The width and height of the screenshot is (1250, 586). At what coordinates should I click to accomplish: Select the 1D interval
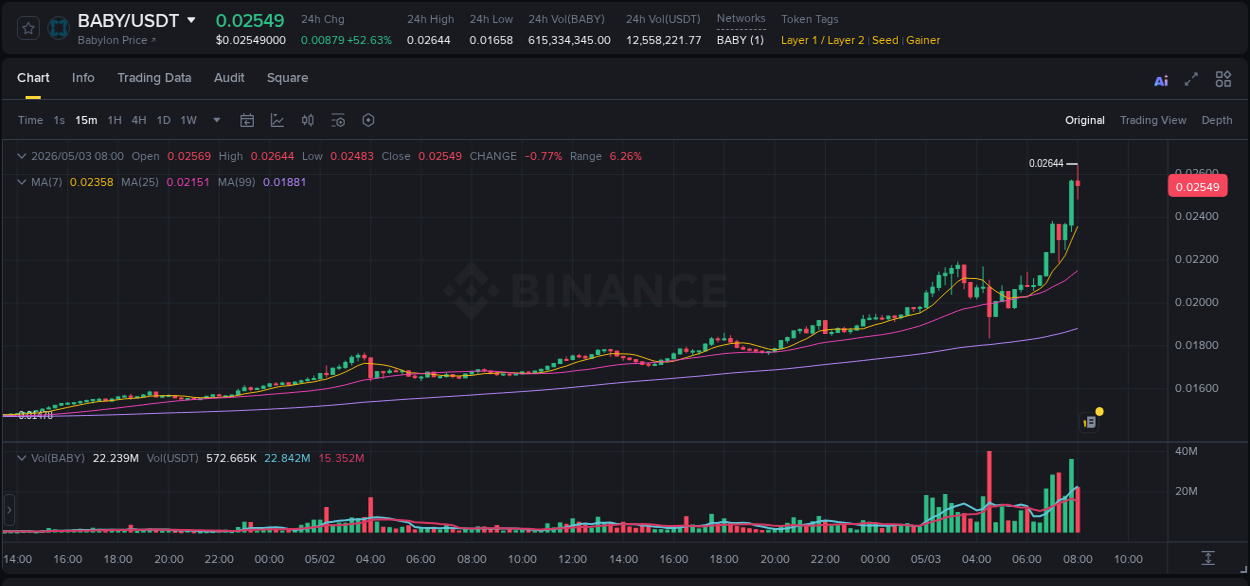coord(163,120)
